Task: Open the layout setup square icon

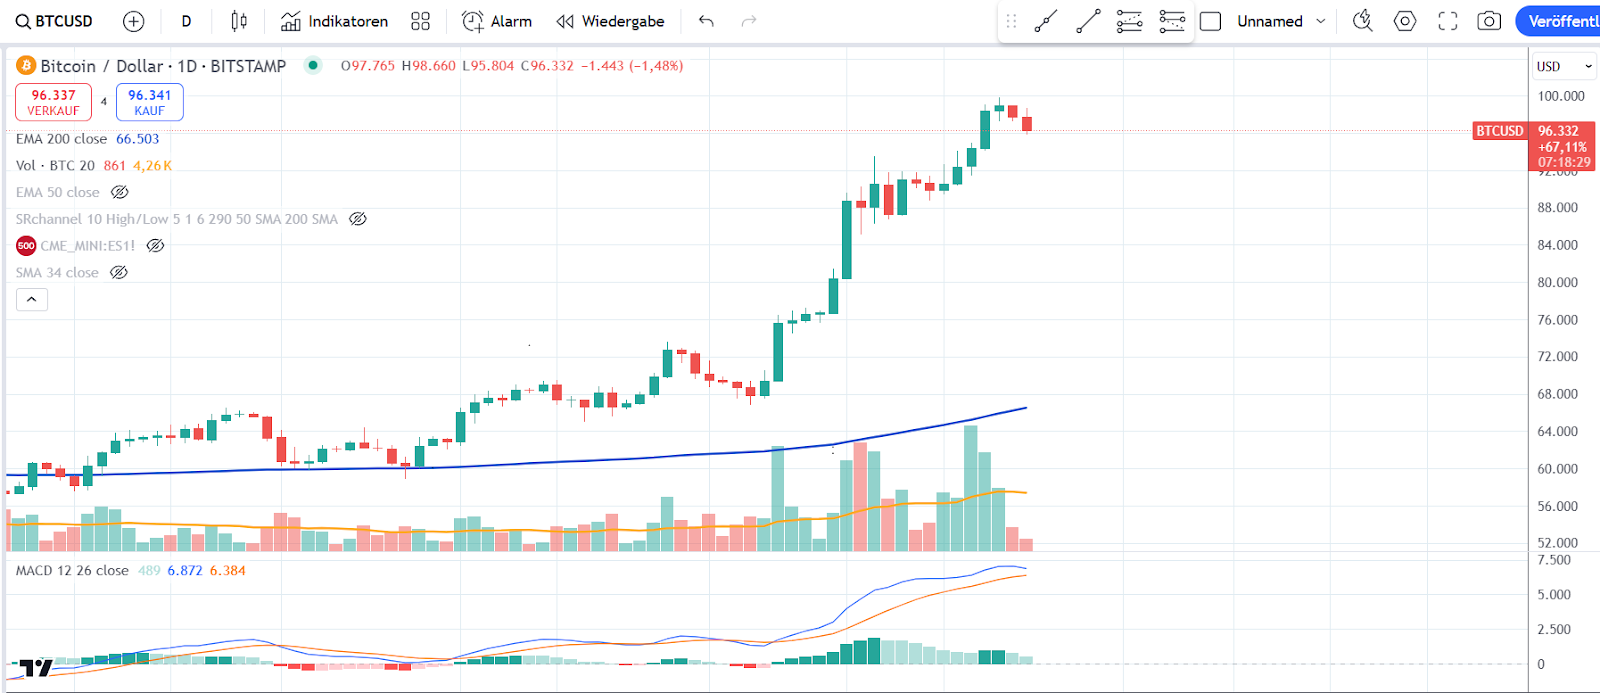Action: pyautogui.click(x=1210, y=21)
